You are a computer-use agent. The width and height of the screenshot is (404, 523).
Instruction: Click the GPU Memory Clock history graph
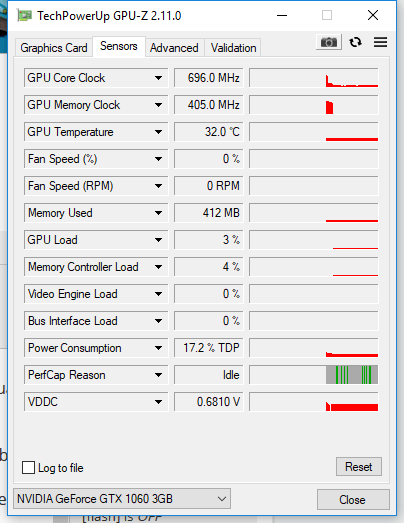click(314, 105)
